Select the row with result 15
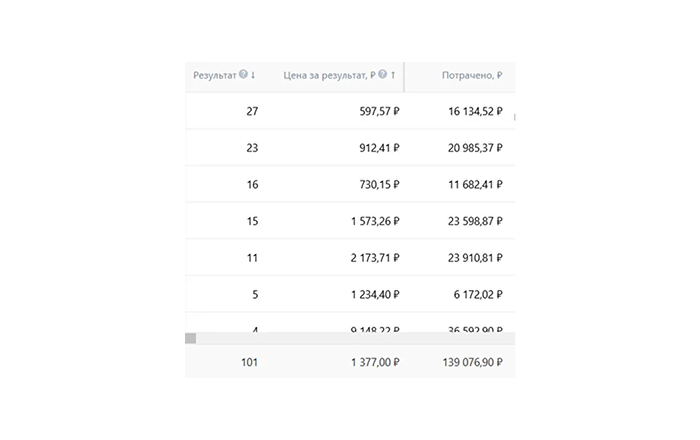This screenshot has height=440, width=700. pyautogui.click(x=350, y=221)
